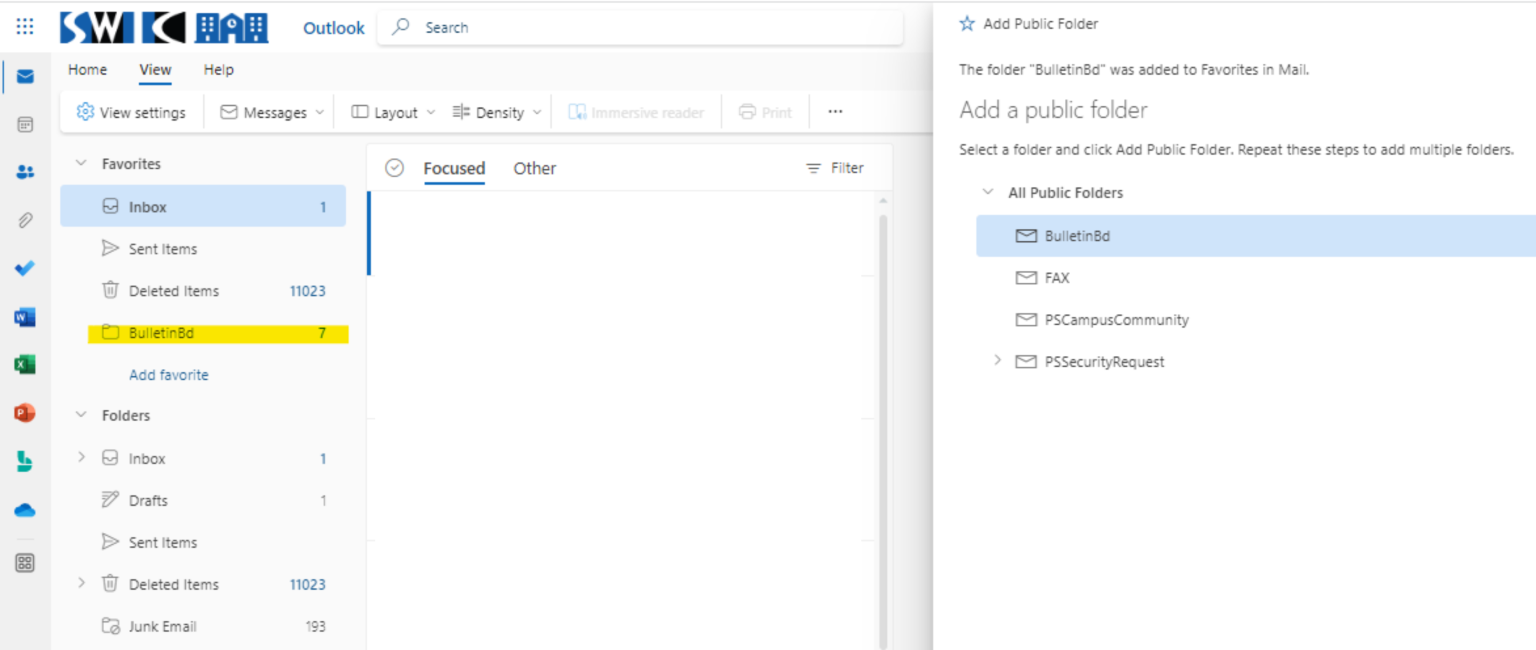
Task: Open the Calendar icon in the sidebar
Action: [x=25, y=123]
